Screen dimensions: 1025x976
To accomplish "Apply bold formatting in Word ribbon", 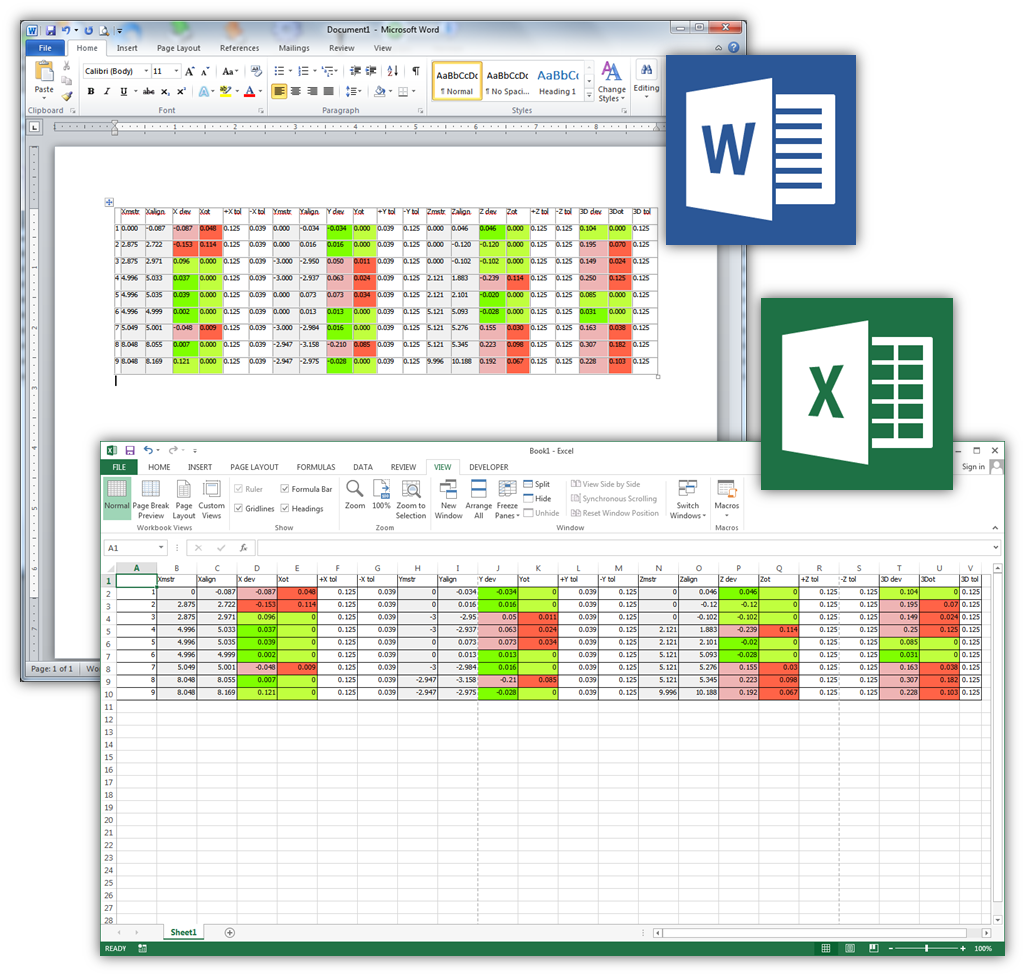I will [x=91, y=92].
